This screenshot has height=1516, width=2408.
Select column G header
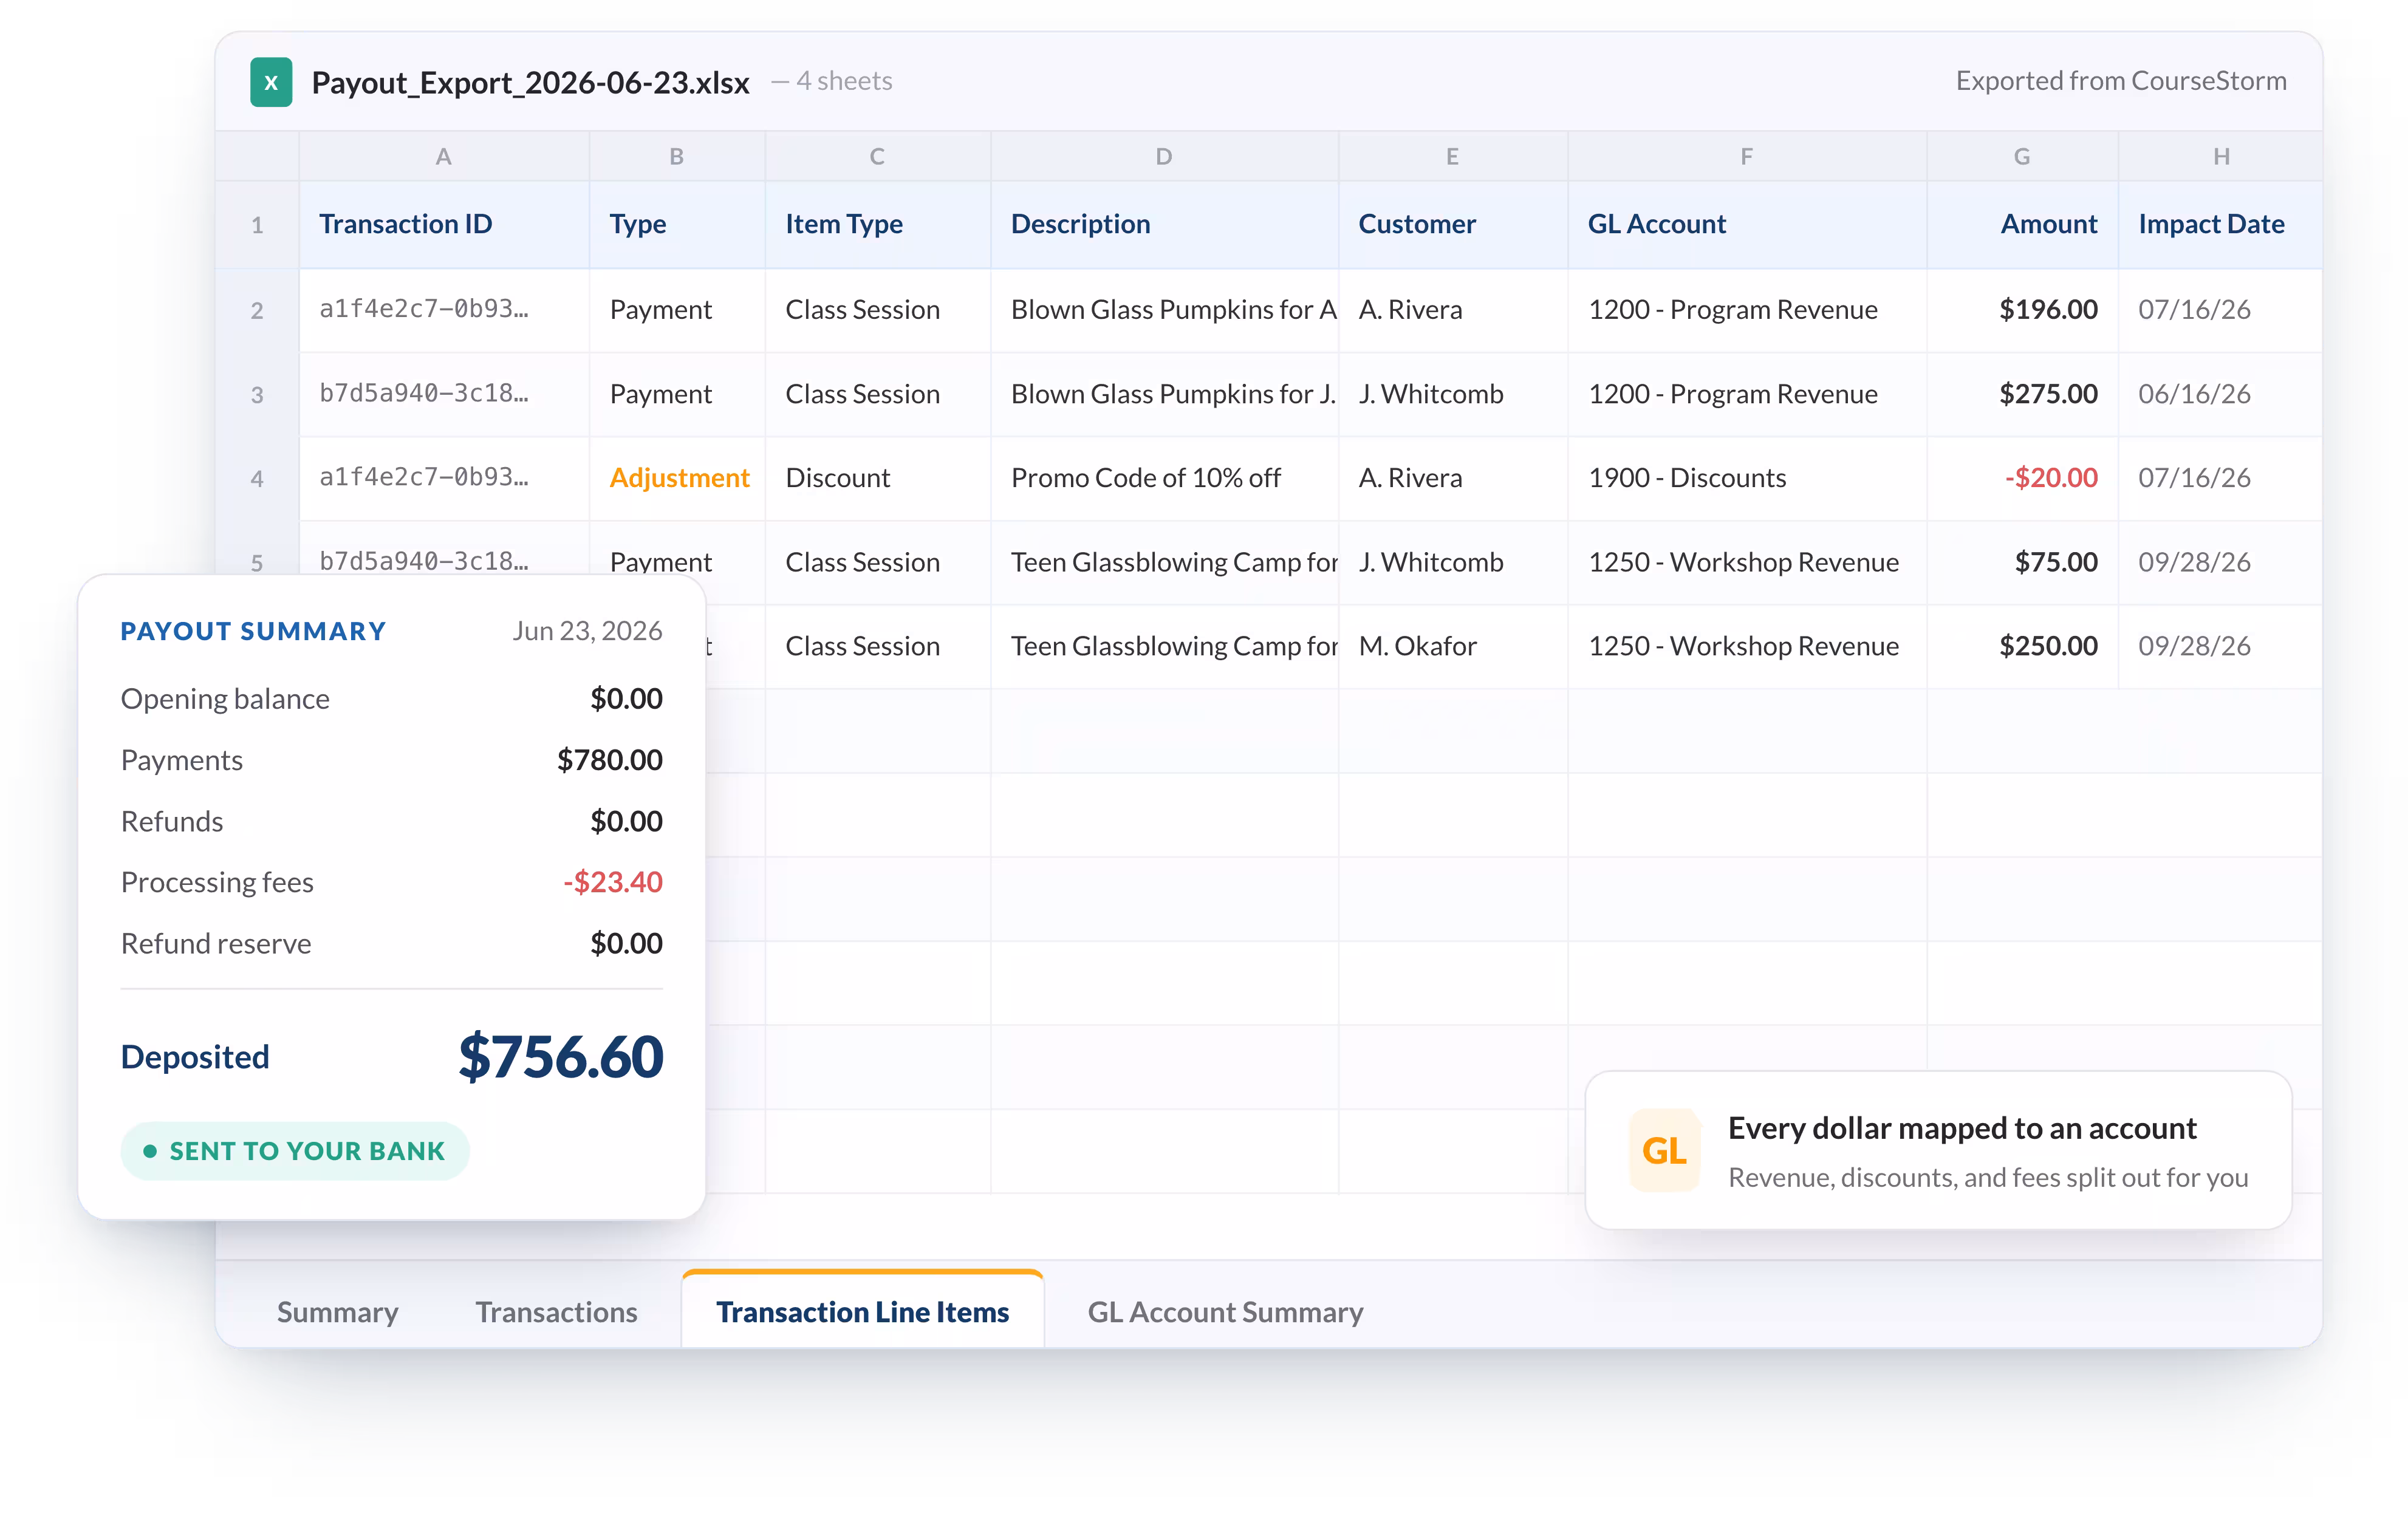click(x=2022, y=156)
